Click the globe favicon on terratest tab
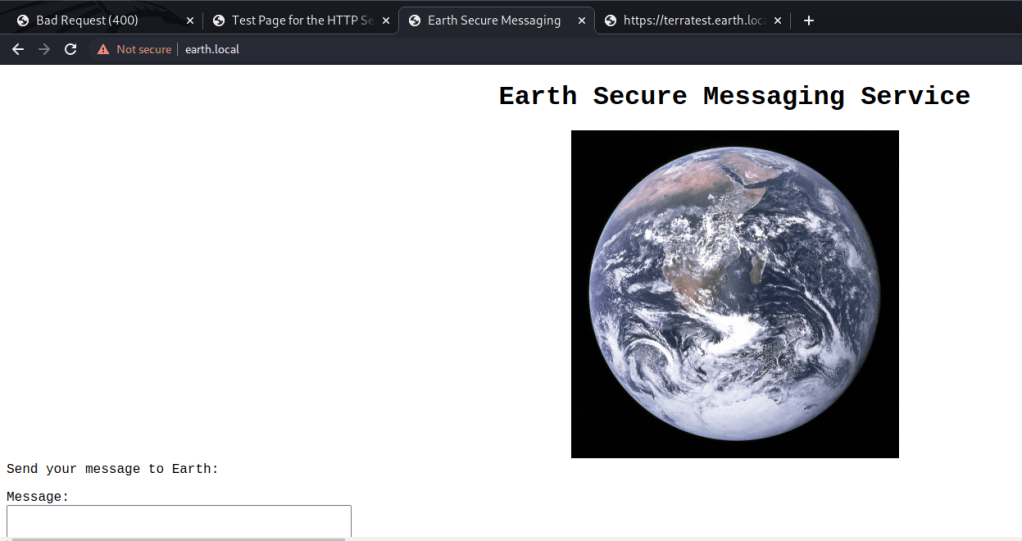This screenshot has width=1022, height=541. click(x=610, y=21)
